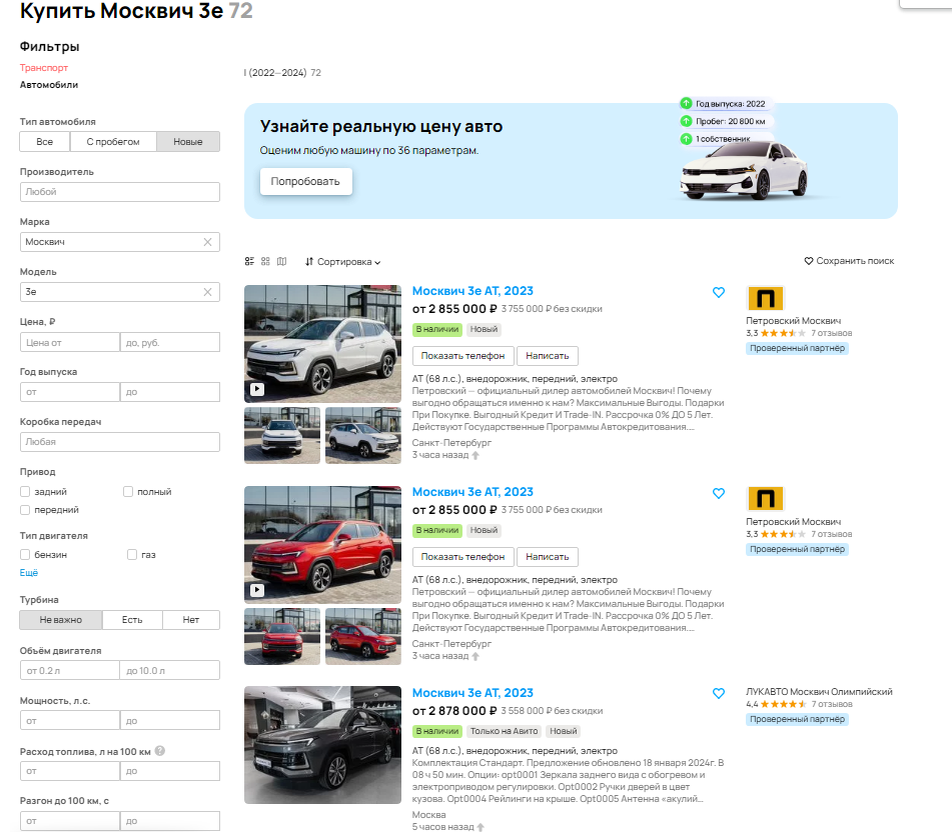
Task: Open year-from dropdown field
Action: click(x=70, y=392)
